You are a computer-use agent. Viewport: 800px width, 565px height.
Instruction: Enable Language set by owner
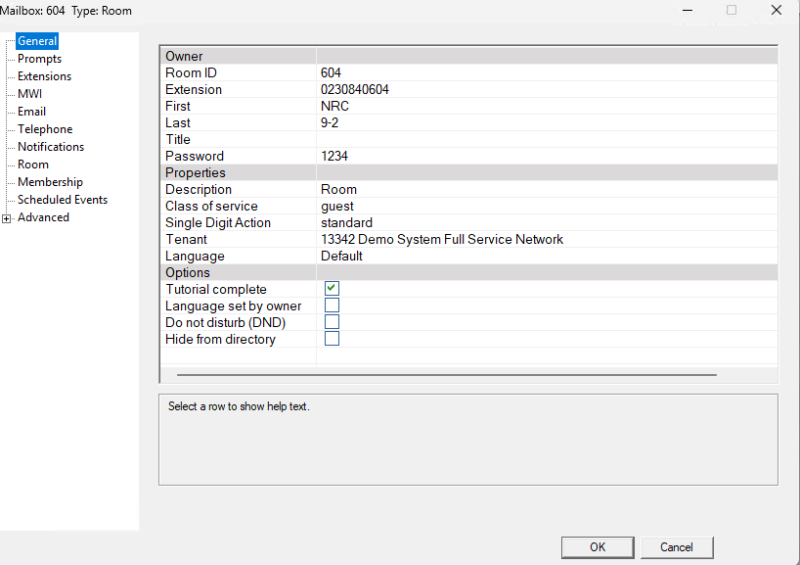(332, 305)
